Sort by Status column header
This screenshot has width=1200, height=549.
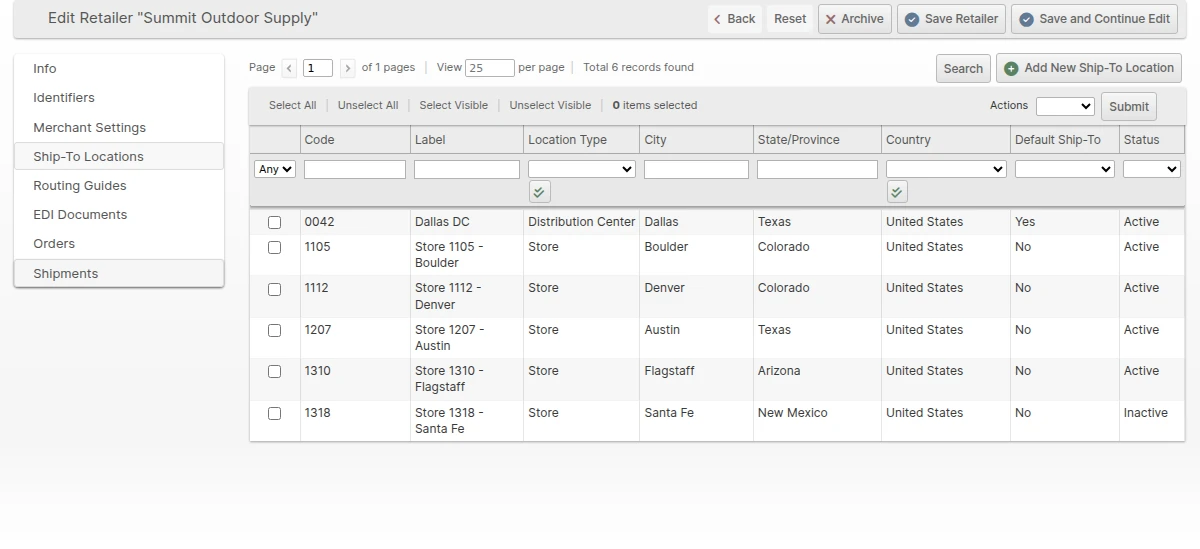(x=1152, y=140)
